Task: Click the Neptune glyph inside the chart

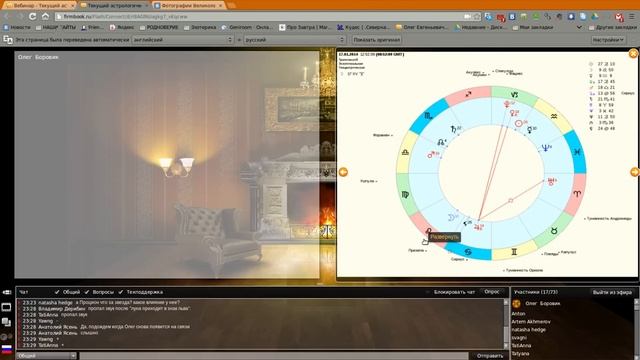Action: click(546, 148)
